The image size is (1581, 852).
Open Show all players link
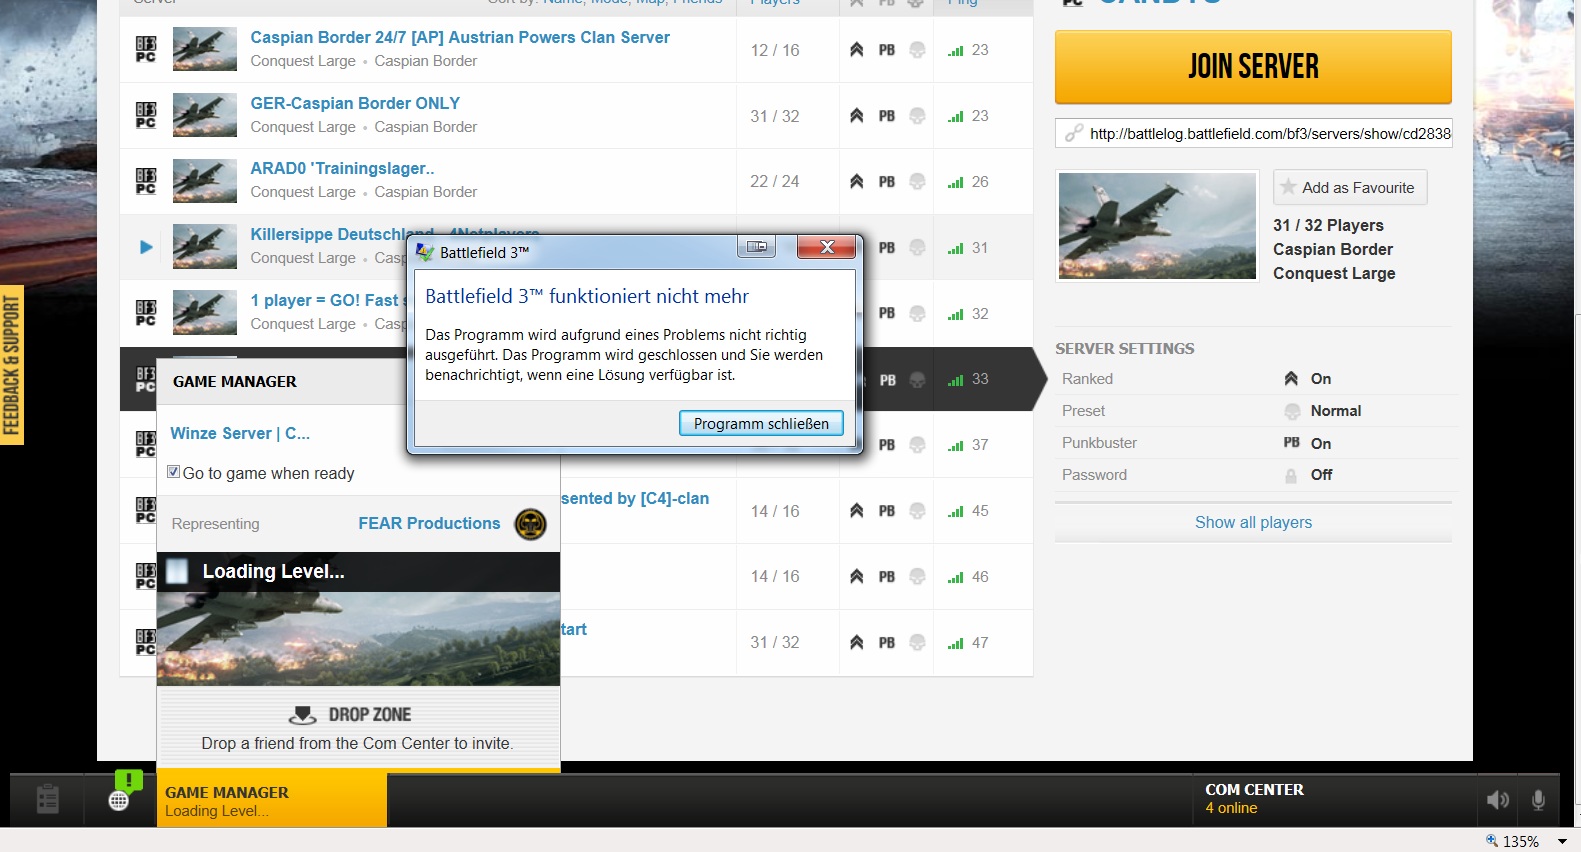(x=1253, y=522)
